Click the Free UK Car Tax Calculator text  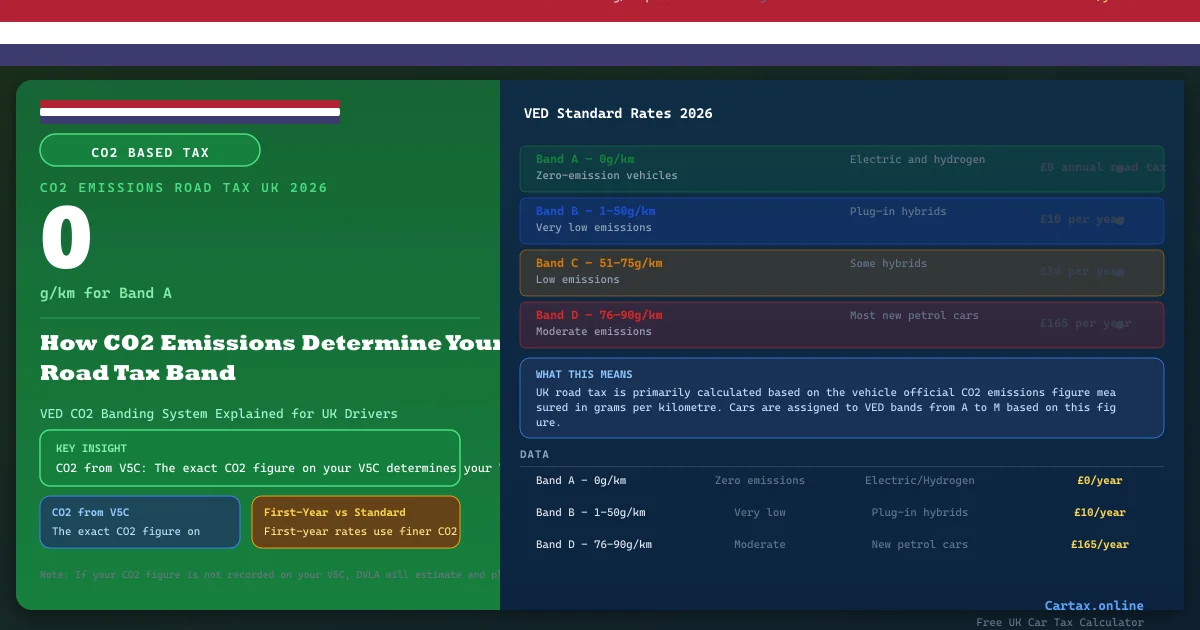(x=1059, y=622)
